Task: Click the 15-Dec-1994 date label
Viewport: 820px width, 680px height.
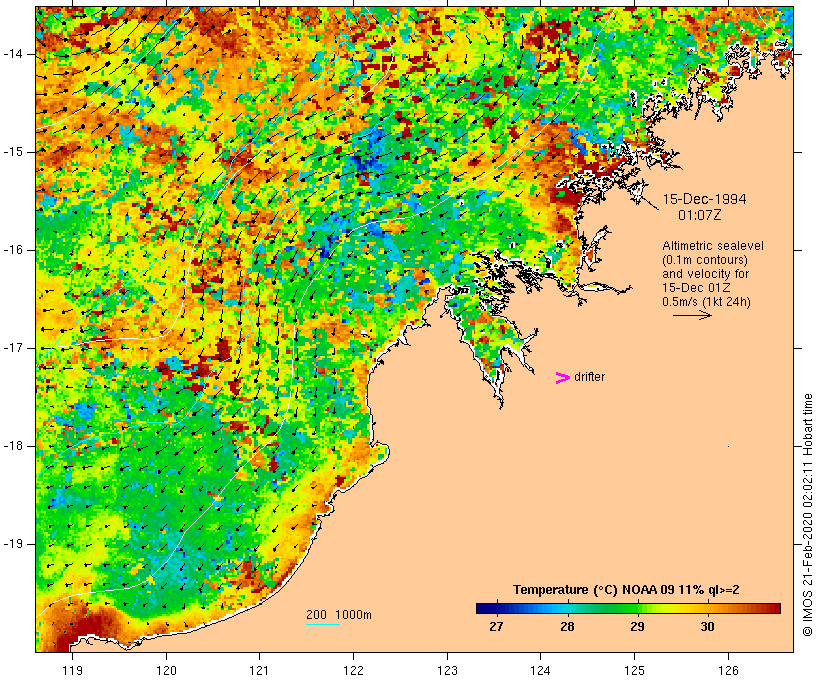Action: 704,199
